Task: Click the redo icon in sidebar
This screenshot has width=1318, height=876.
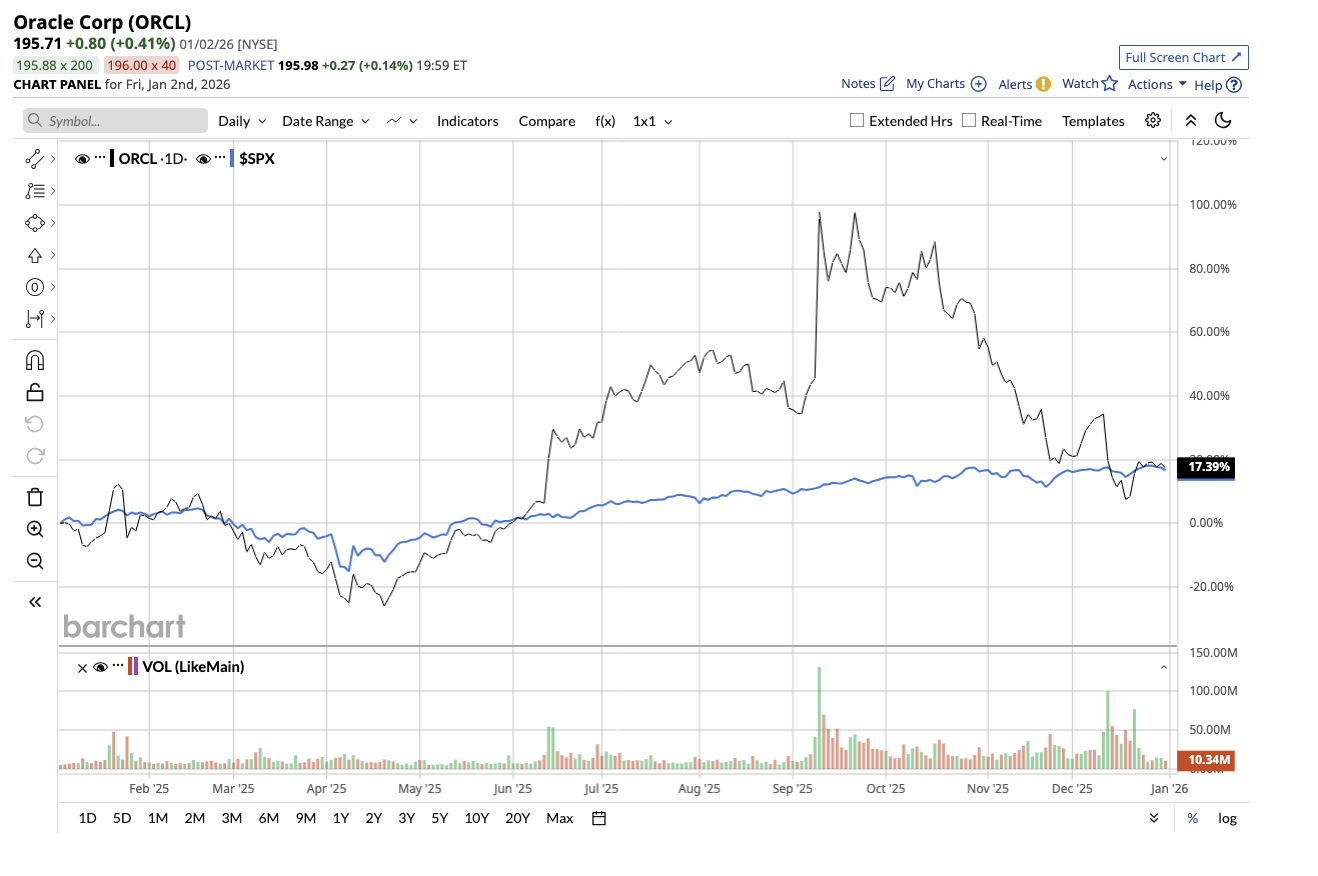Action: [x=35, y=456]
